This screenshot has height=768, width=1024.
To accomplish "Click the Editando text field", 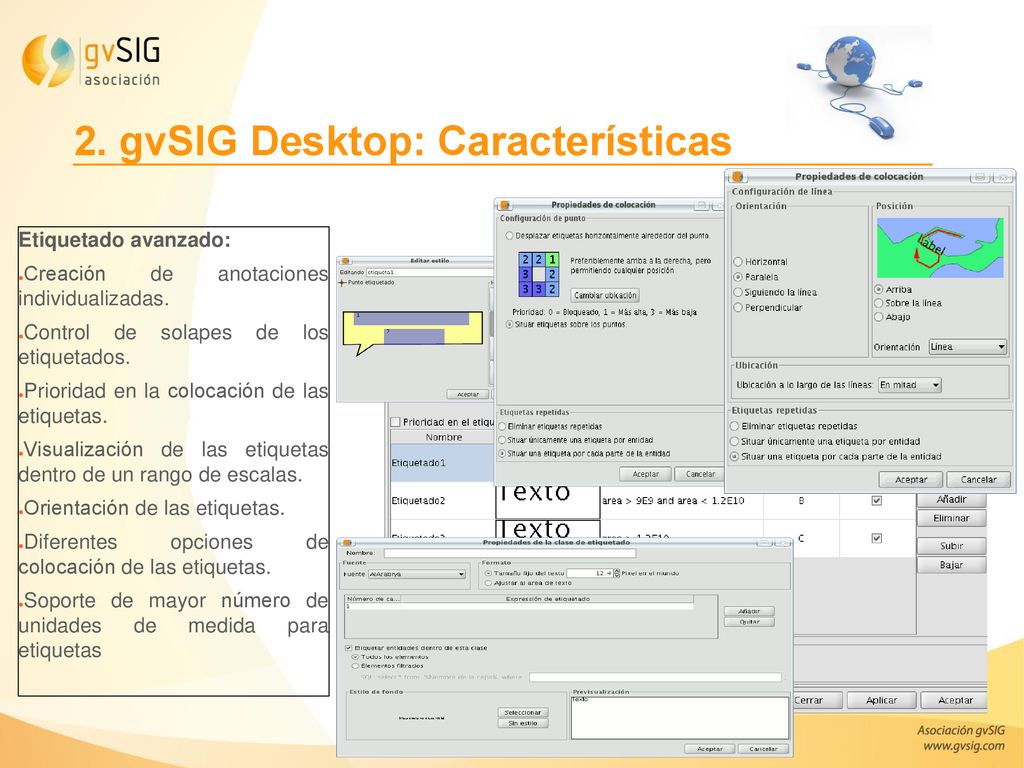I will [430, 272].
